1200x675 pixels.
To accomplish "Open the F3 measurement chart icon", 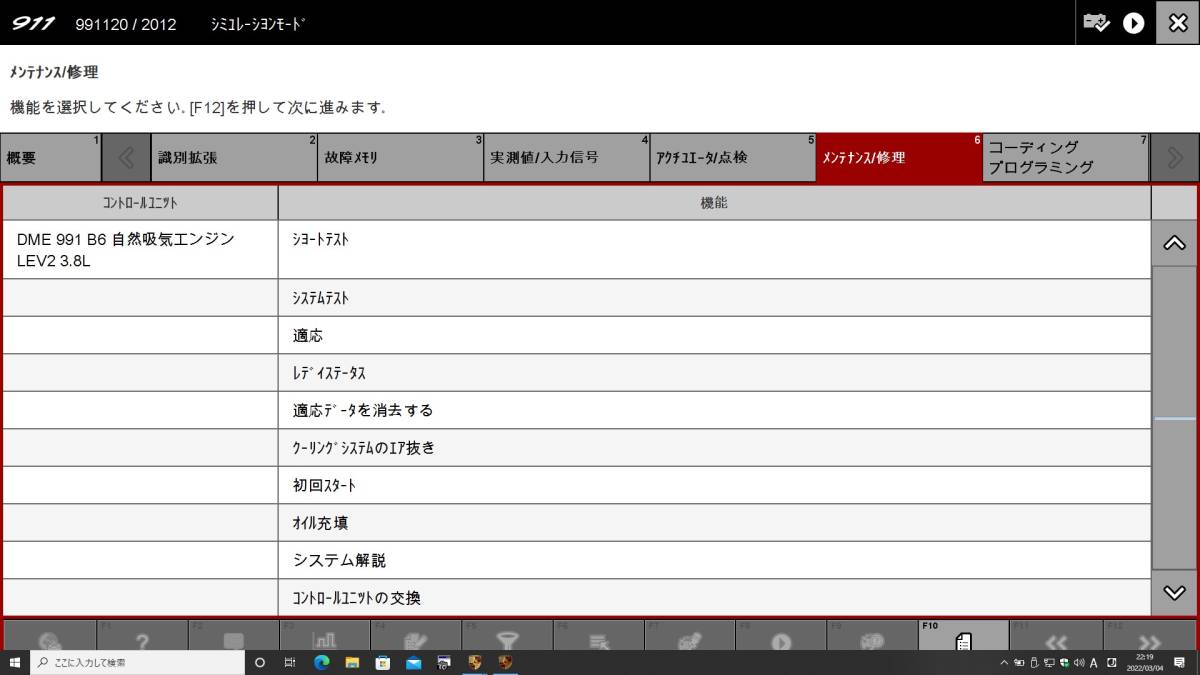I will [x=324, y=638].
